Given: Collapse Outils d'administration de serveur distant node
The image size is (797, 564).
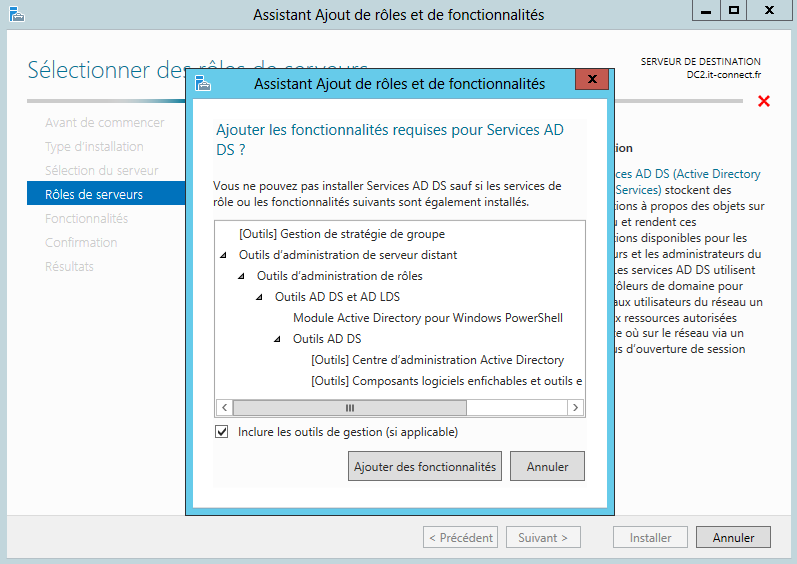Looking at the screenshot, I should pyautogui.click(x=224, y=255).
